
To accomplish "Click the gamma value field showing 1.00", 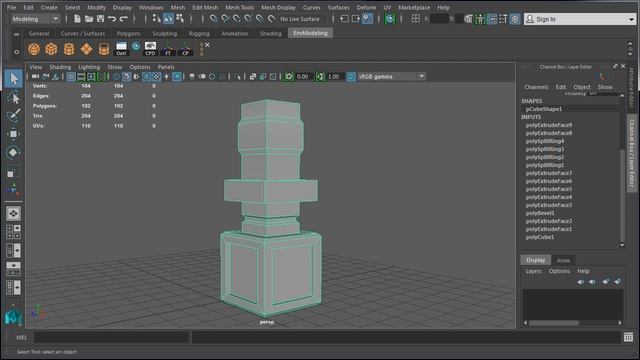I will click(x=335, y=76).
